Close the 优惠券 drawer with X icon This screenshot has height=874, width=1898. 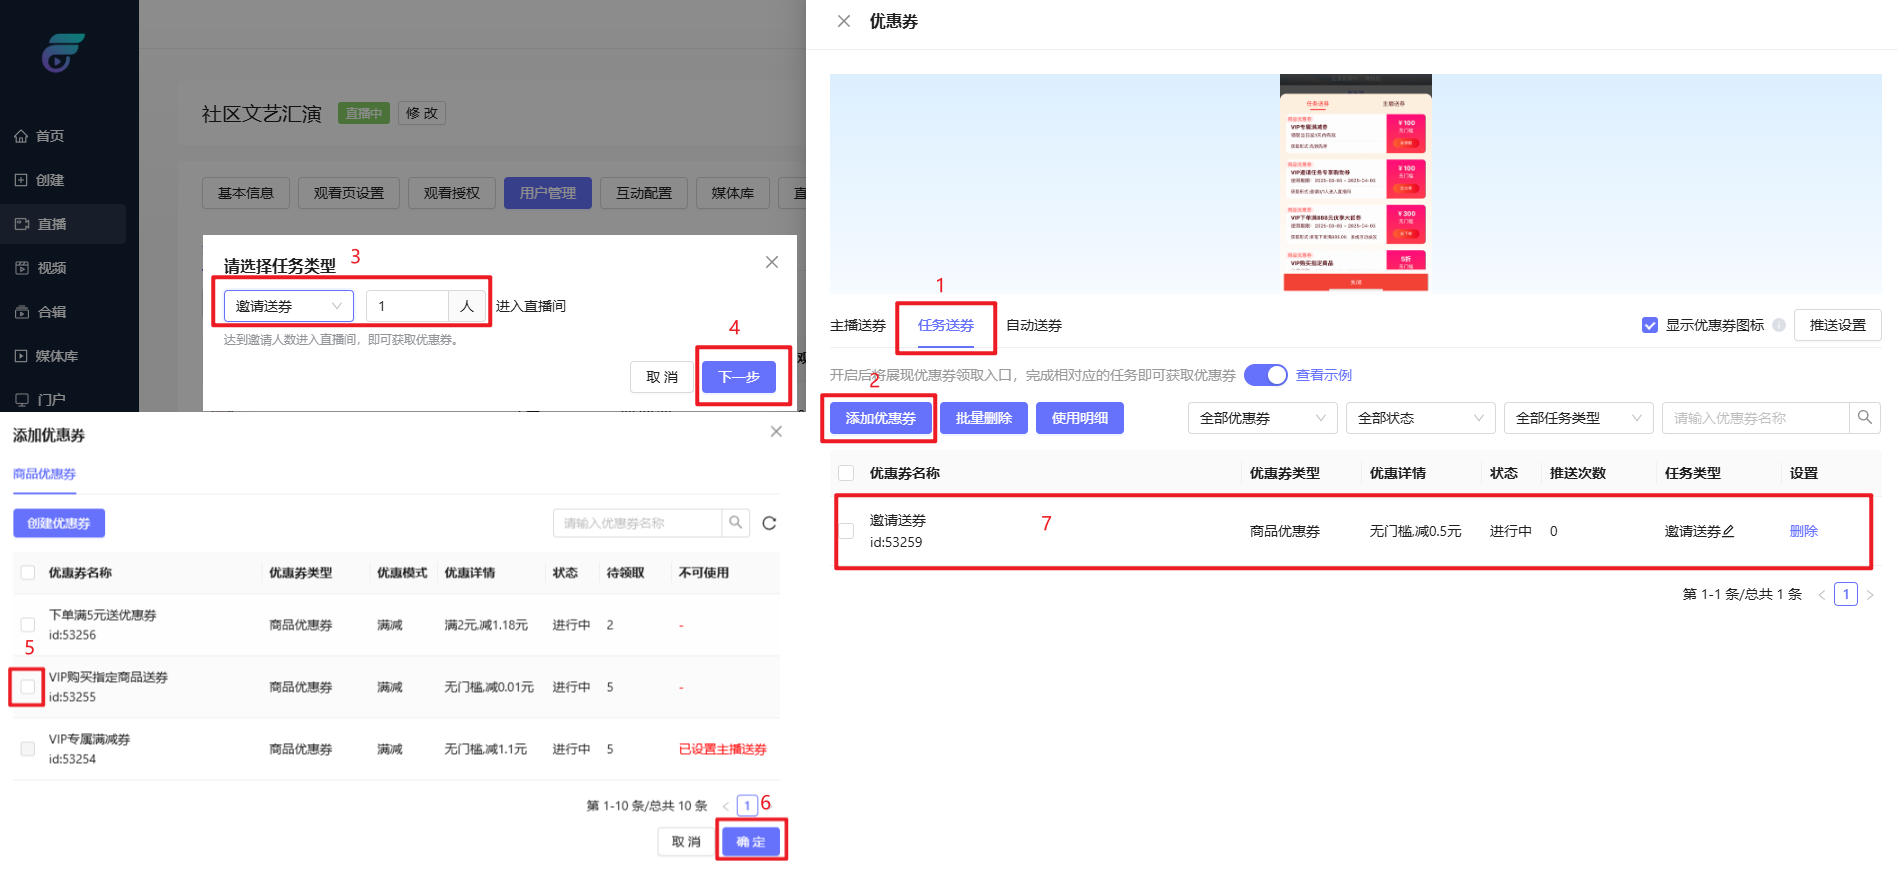pyautogui.click(x=844, y=21)
